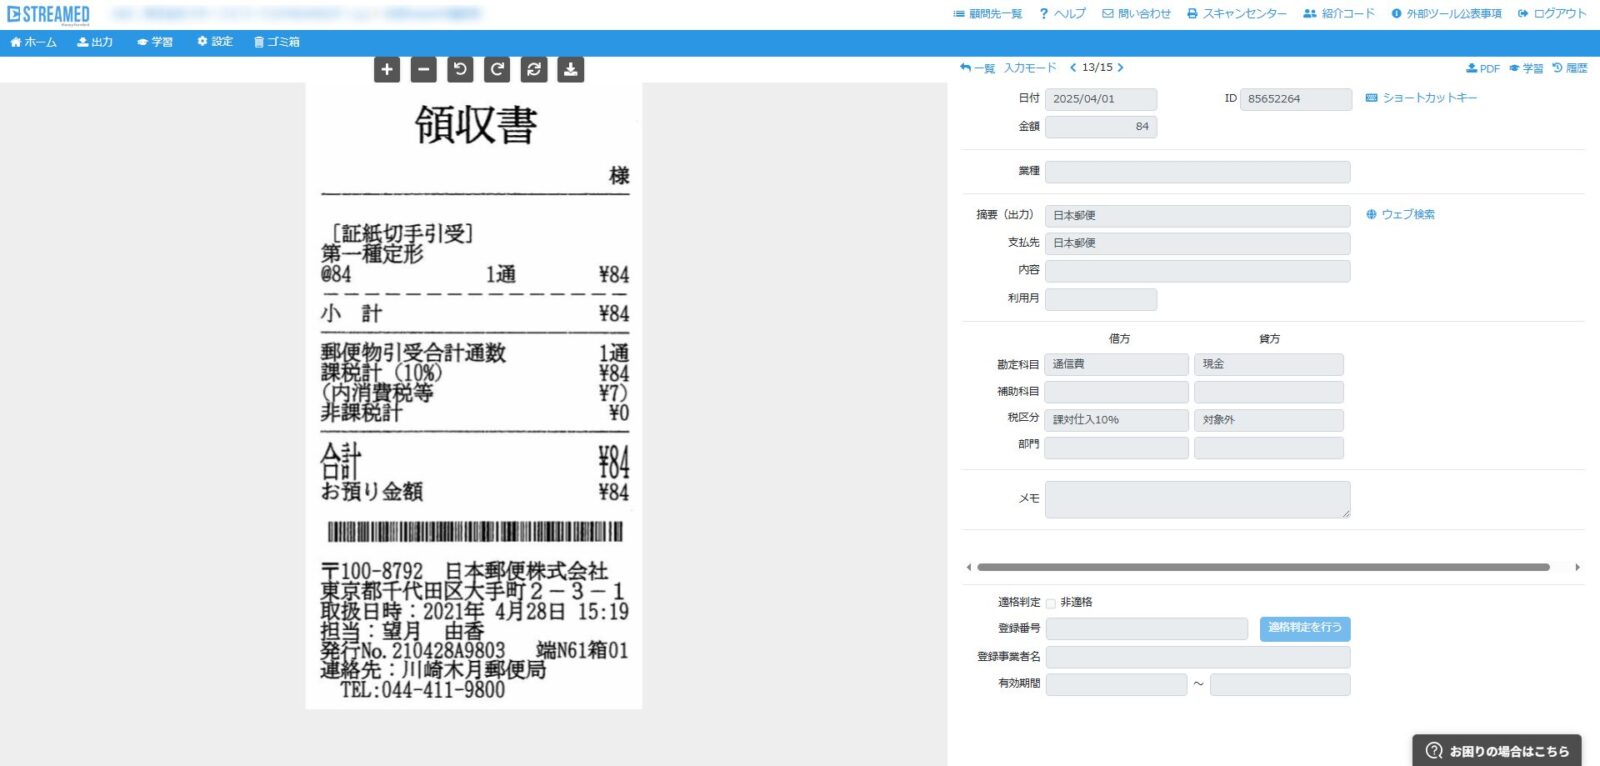Open 借方 税区分 課対仕入10%
The height and width of the screenshot is (766, 1600).
1116,420
